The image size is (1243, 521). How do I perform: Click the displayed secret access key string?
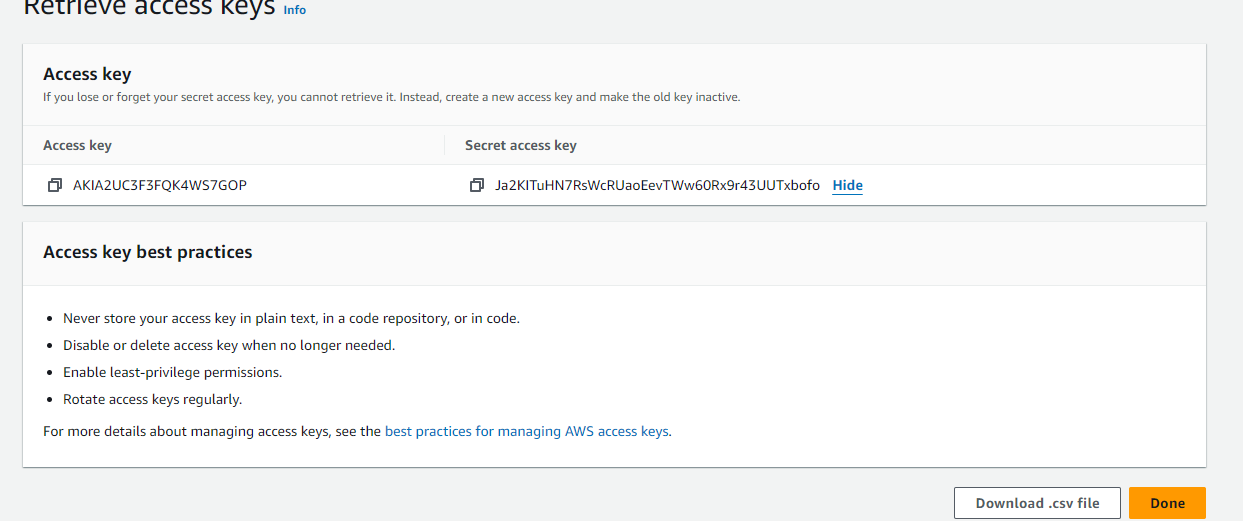point(657,186)
